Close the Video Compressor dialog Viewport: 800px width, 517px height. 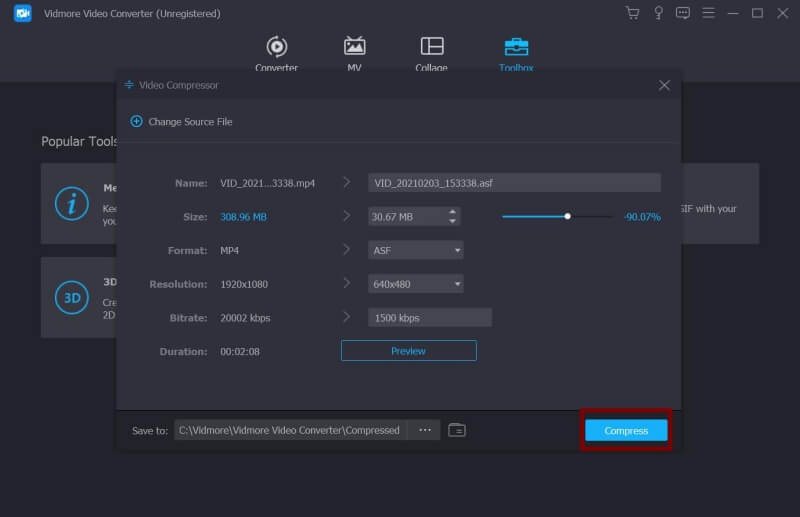664,85
